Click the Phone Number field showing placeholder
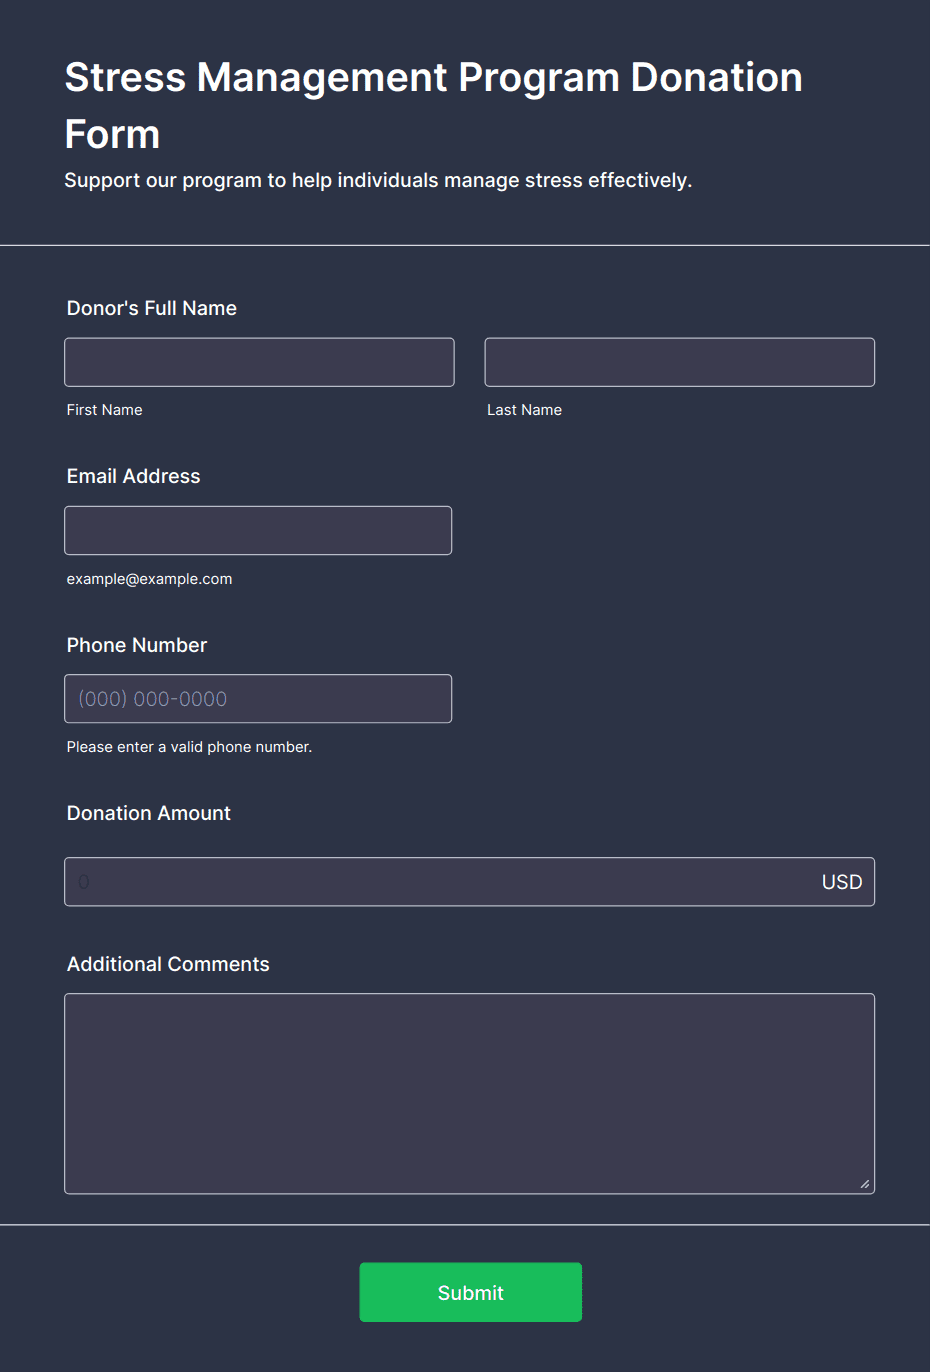Image resolution: width=930 pixels, height=1372 pixels. tap(258, 698)
